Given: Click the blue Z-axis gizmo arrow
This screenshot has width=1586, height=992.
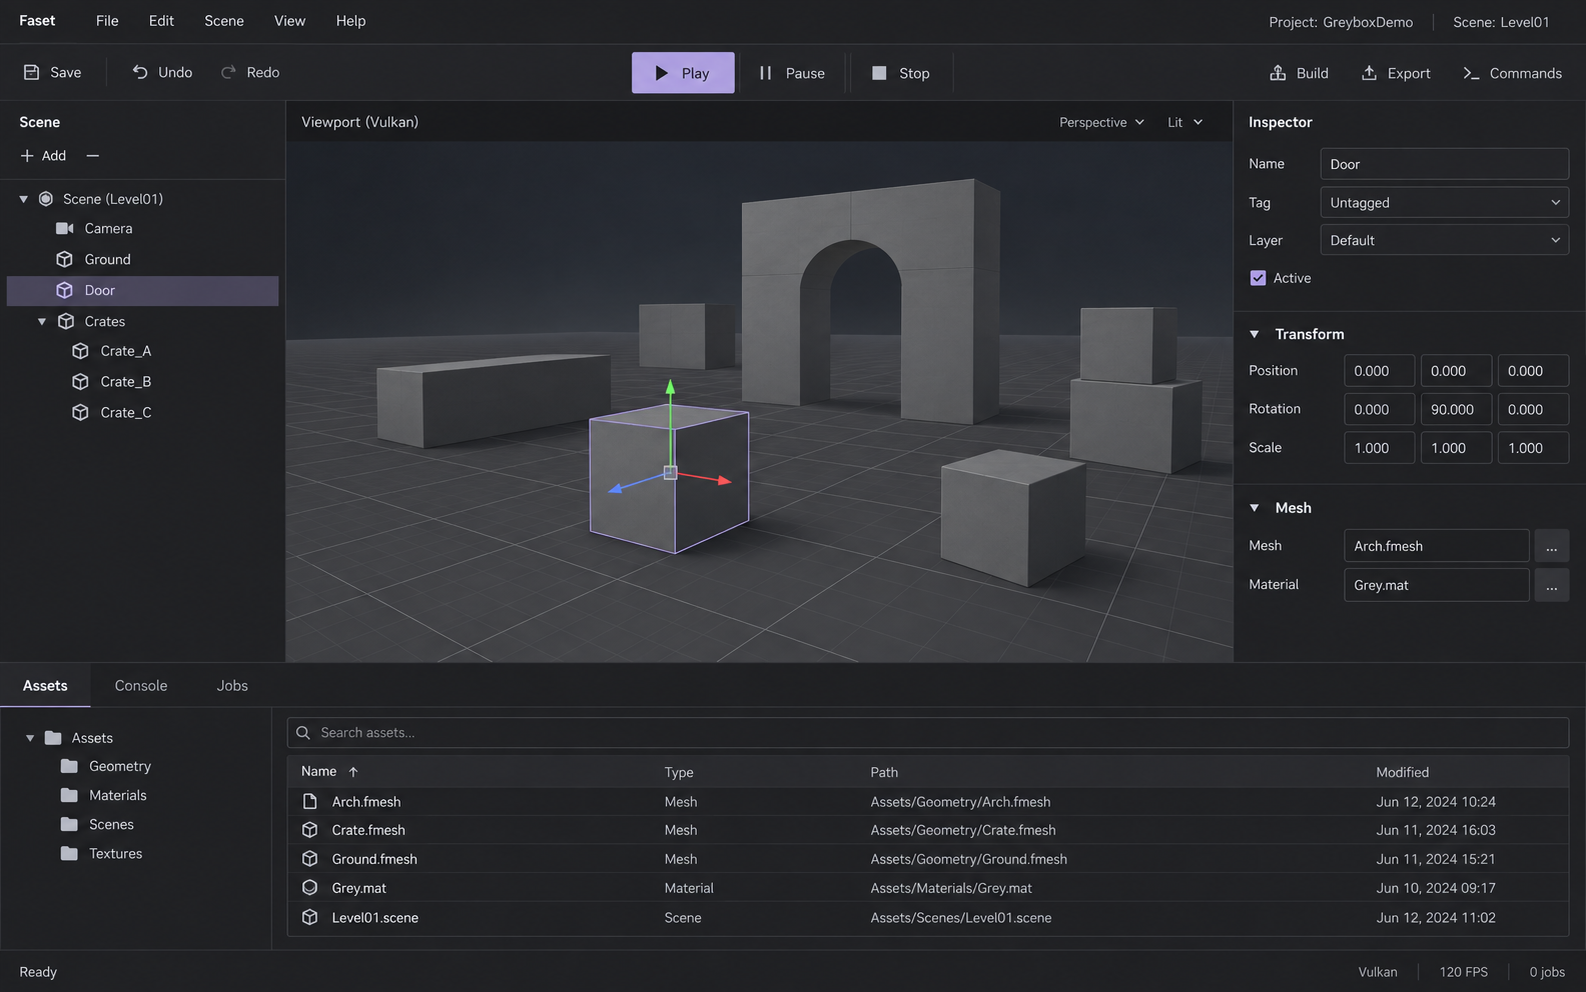Looking at the screenshot, I should coord(616,488).
